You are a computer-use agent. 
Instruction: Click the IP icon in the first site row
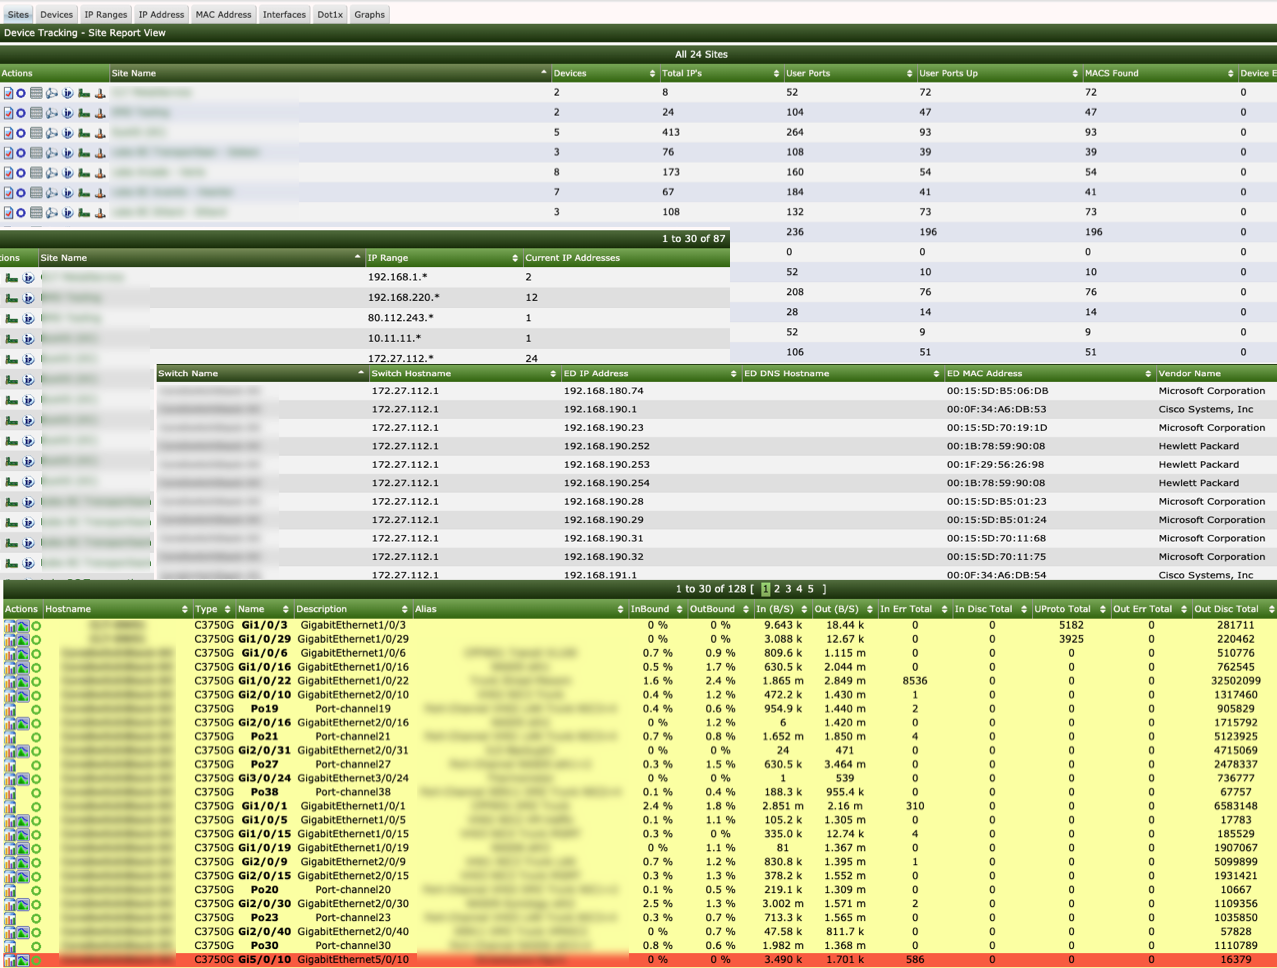point(68,93)
